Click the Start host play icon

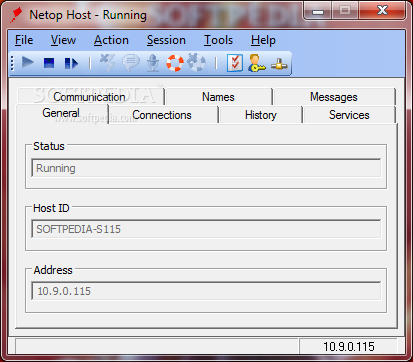[x=27, y=63]
